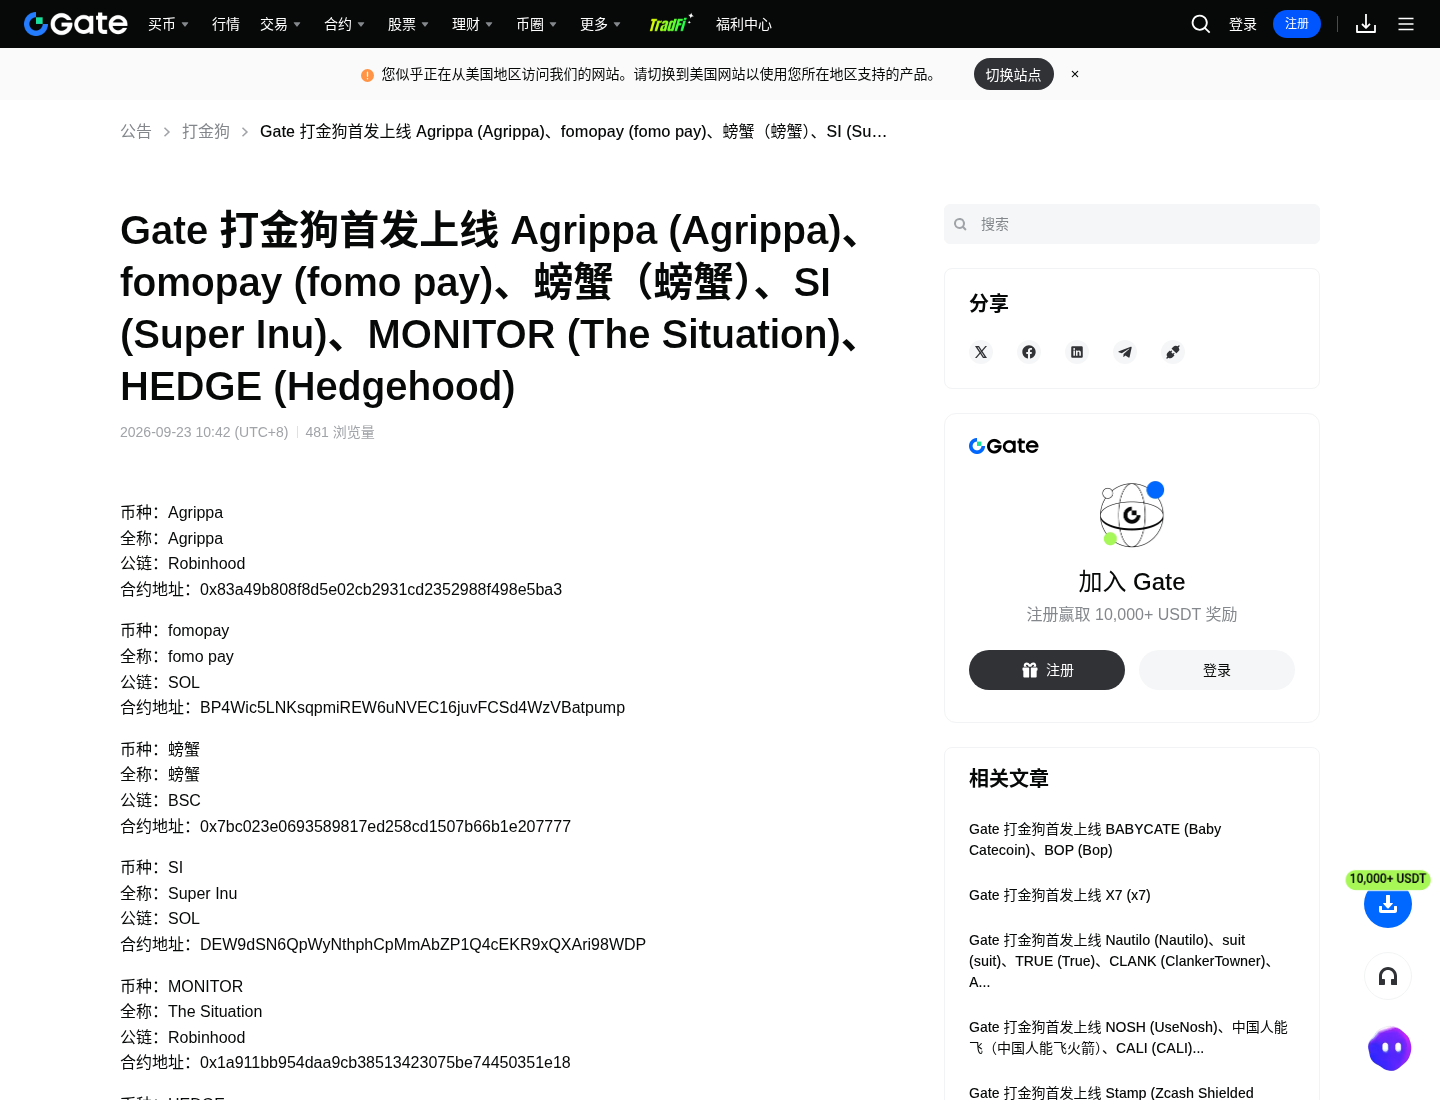Screen dimensions: 1440x1100
Task: Open the TradFi menu item
Action: point(670,24)
